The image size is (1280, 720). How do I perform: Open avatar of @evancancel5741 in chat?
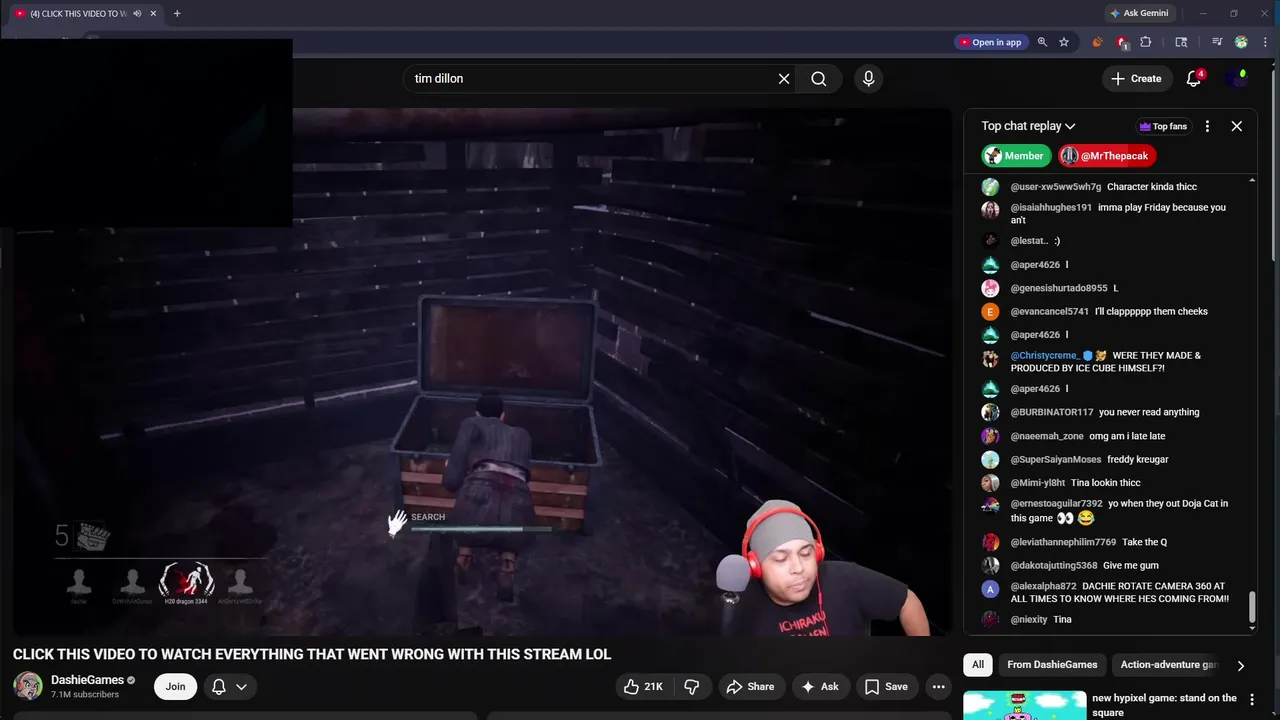(990, 311)
